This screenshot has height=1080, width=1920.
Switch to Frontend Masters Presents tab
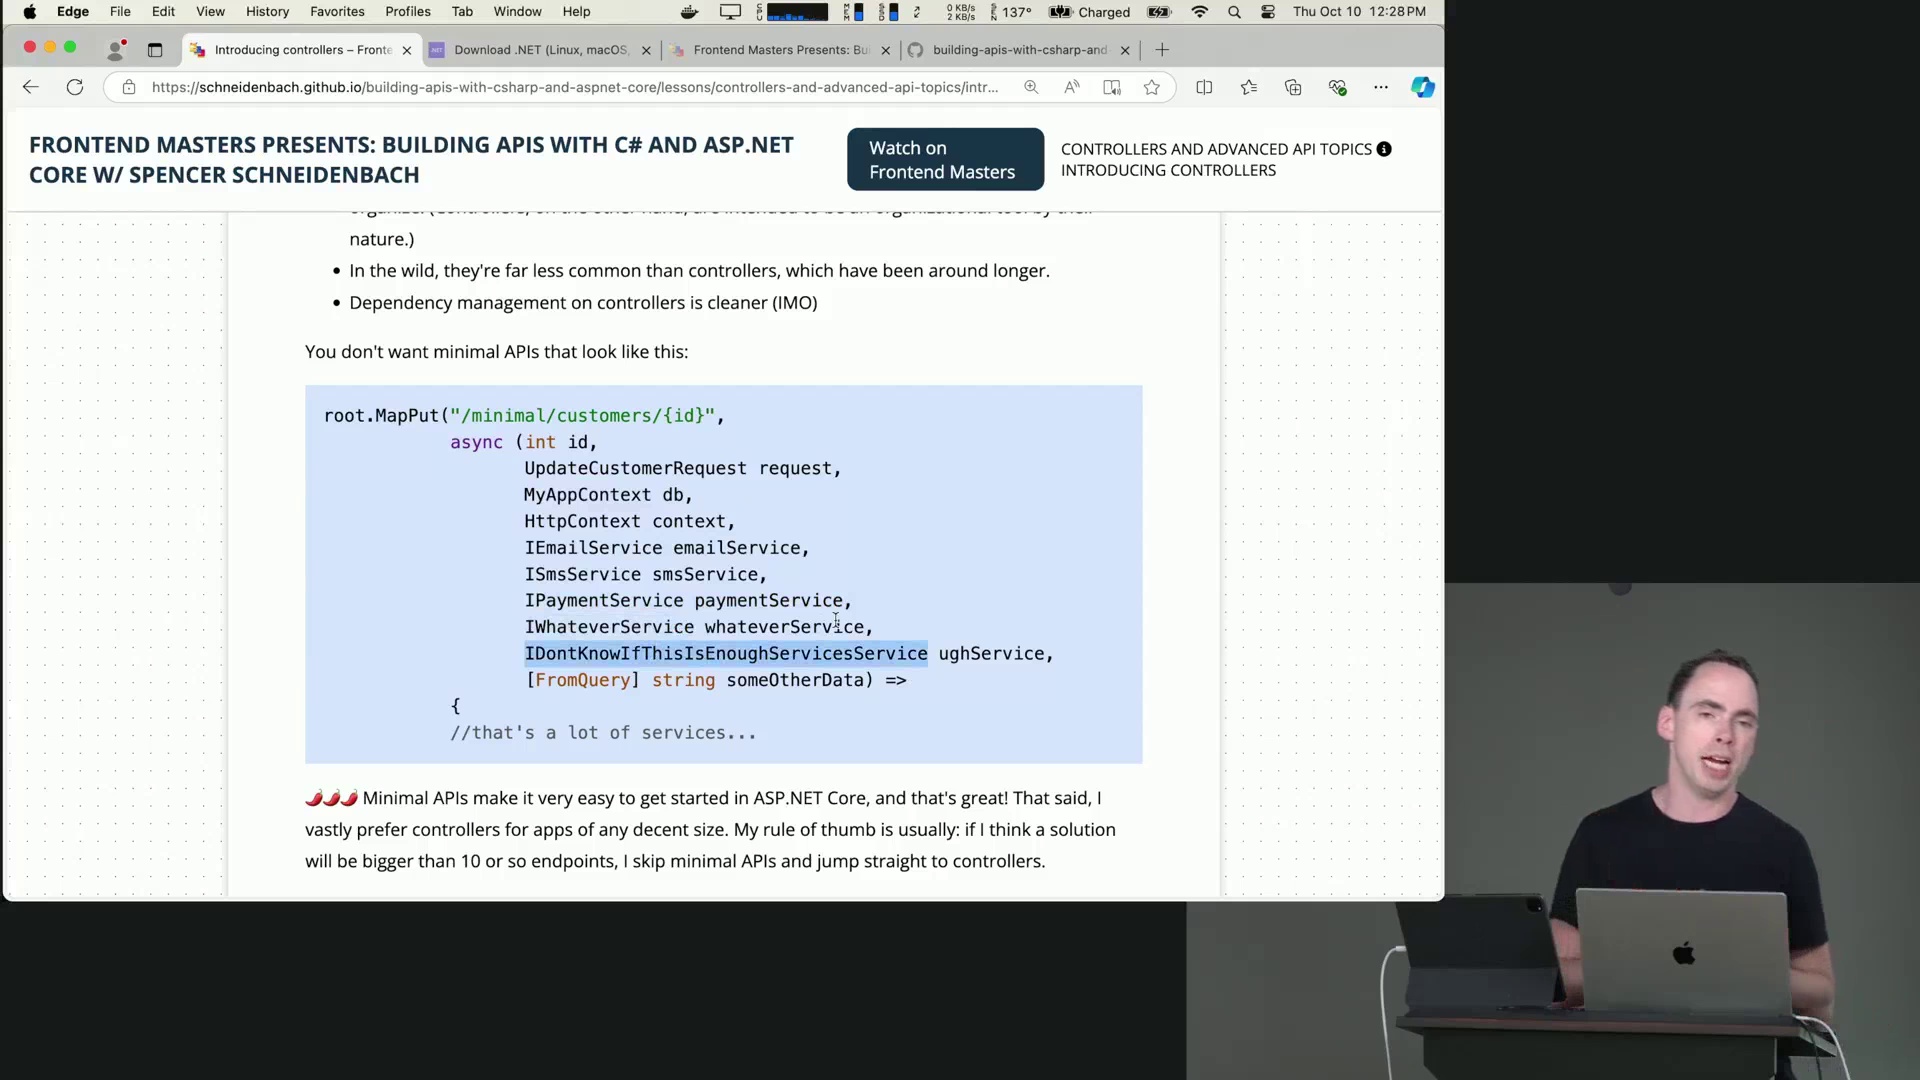780,50
